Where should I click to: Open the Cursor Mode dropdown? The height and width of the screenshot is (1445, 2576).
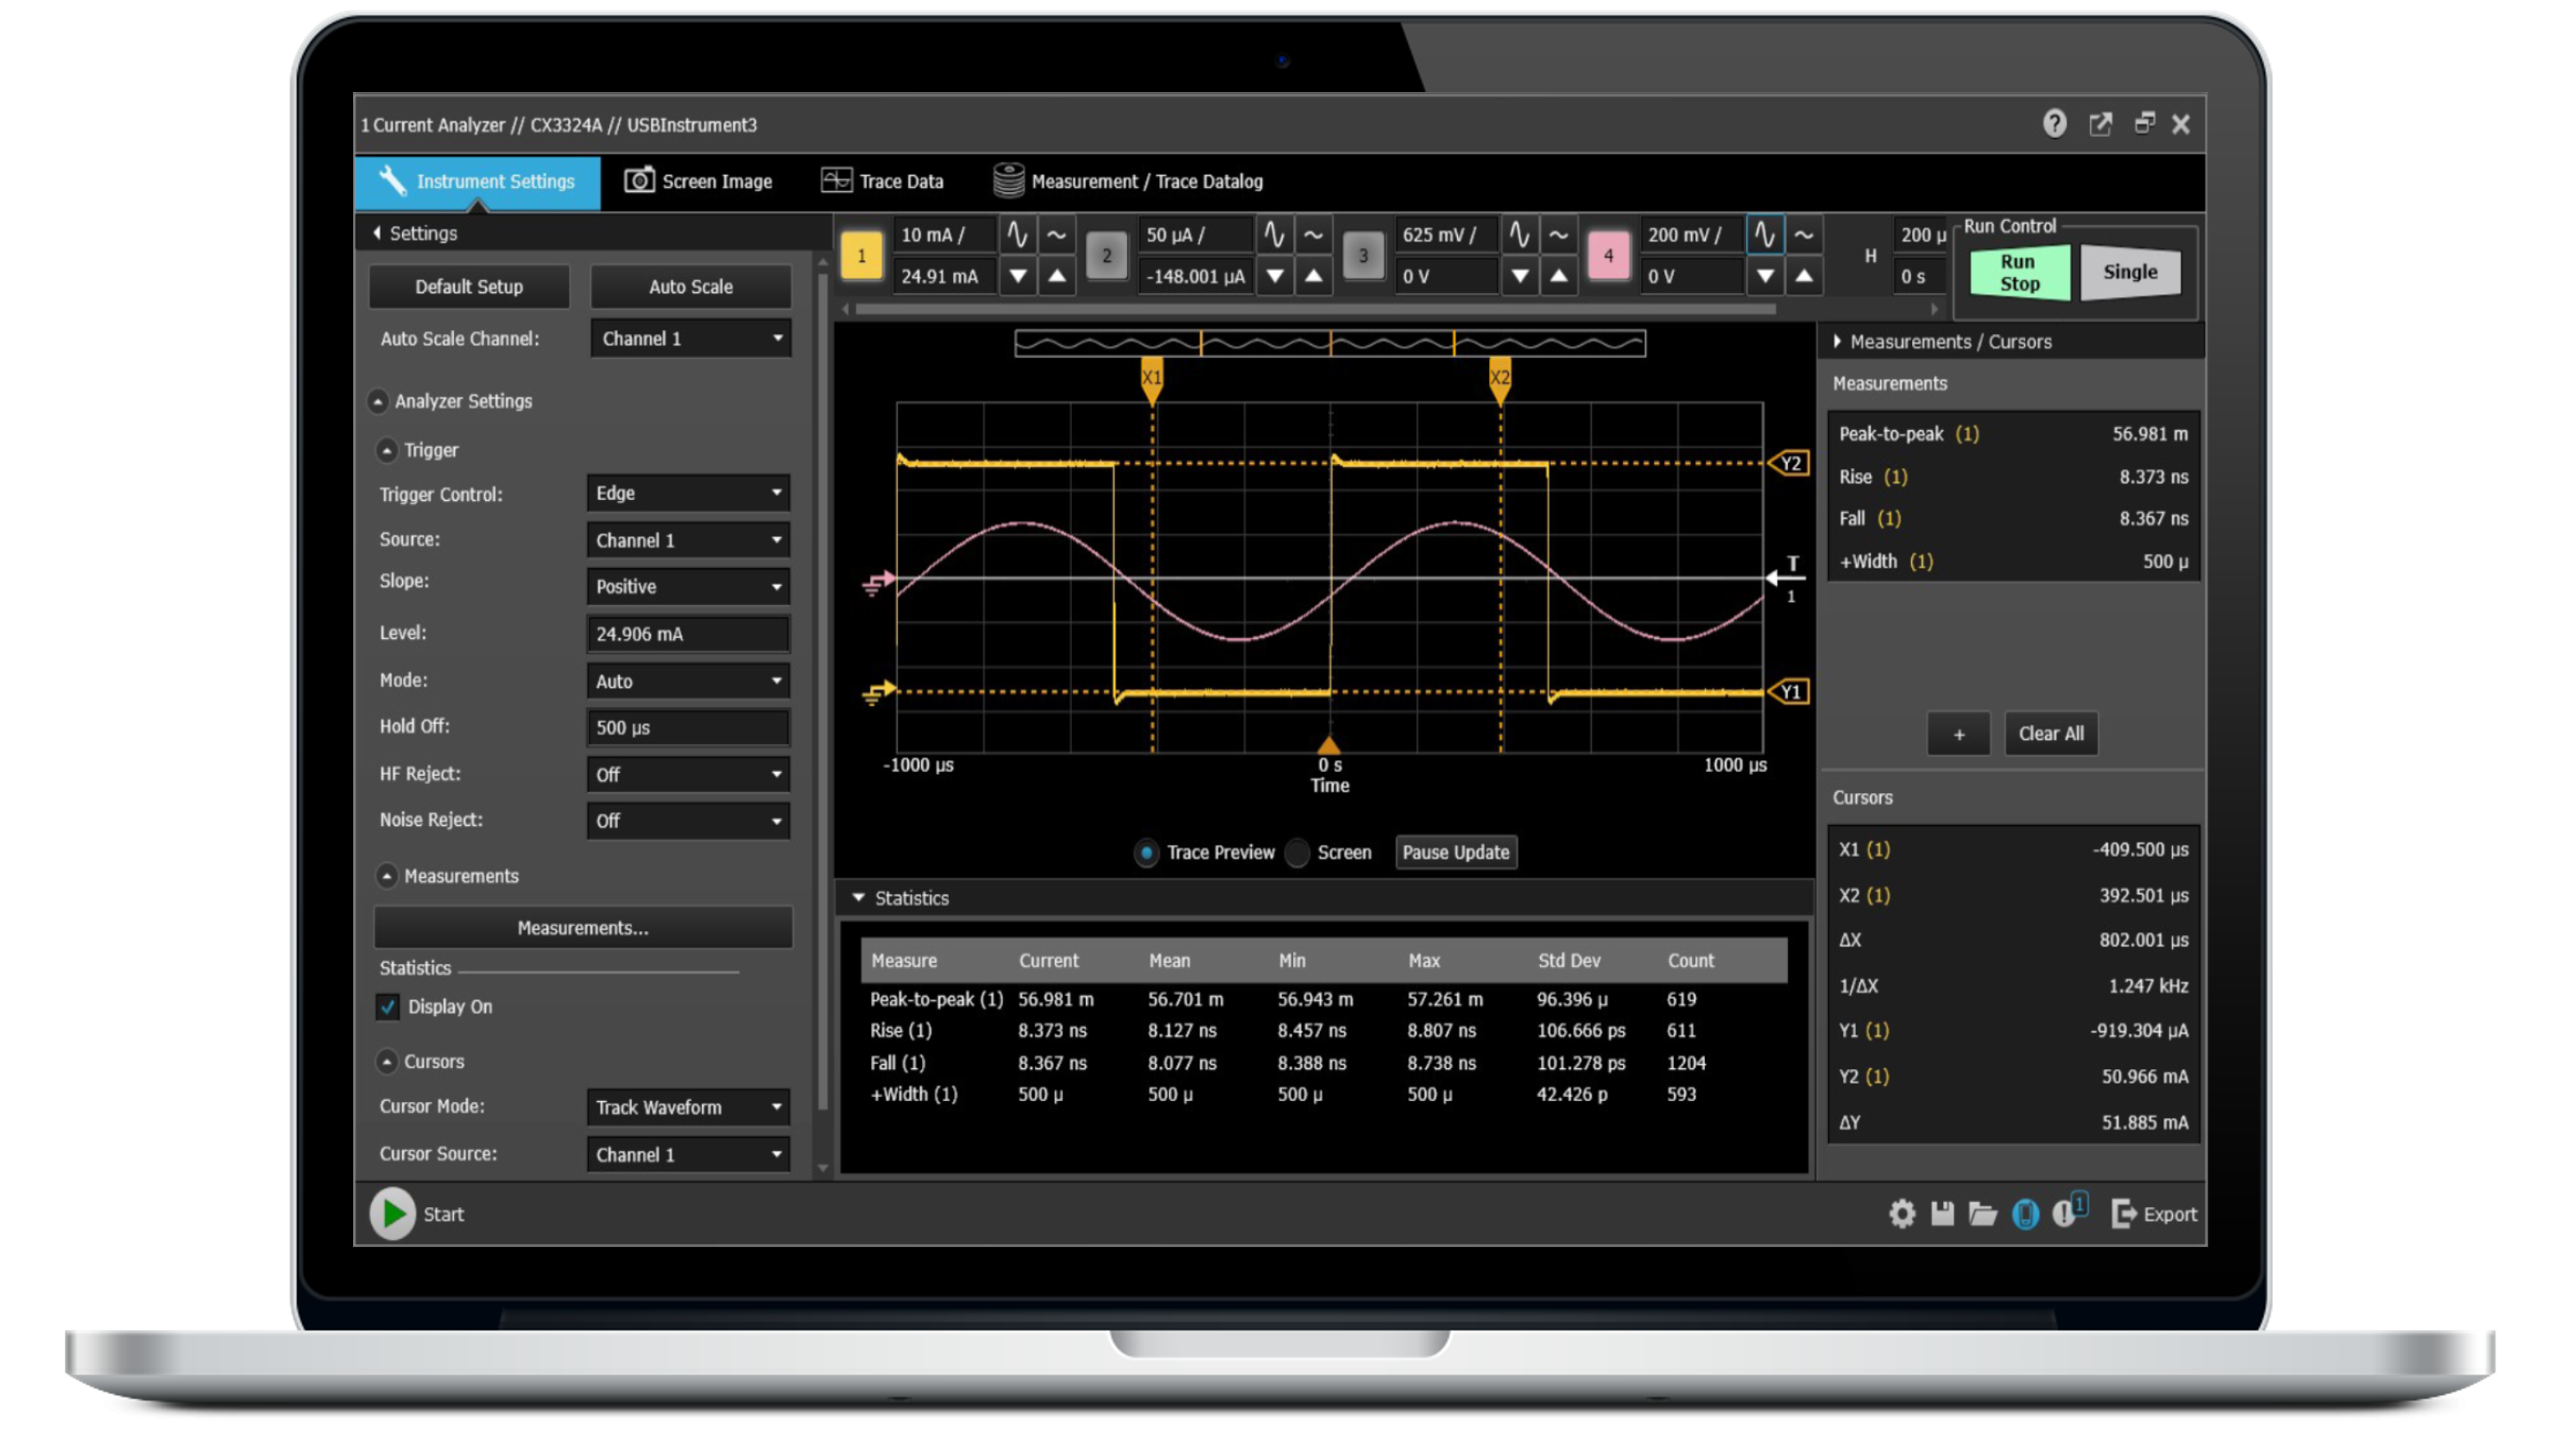click(688, 1107)
